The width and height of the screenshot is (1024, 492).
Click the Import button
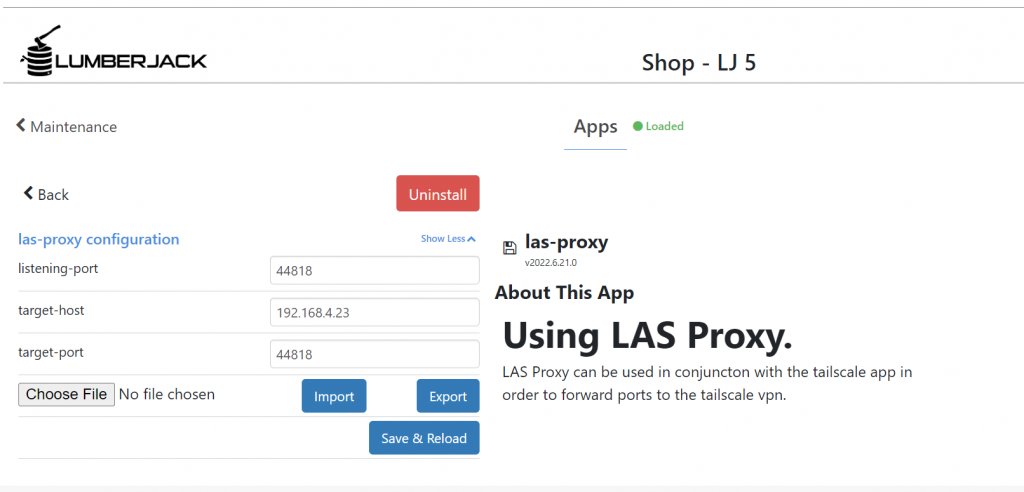coord(334,396)
